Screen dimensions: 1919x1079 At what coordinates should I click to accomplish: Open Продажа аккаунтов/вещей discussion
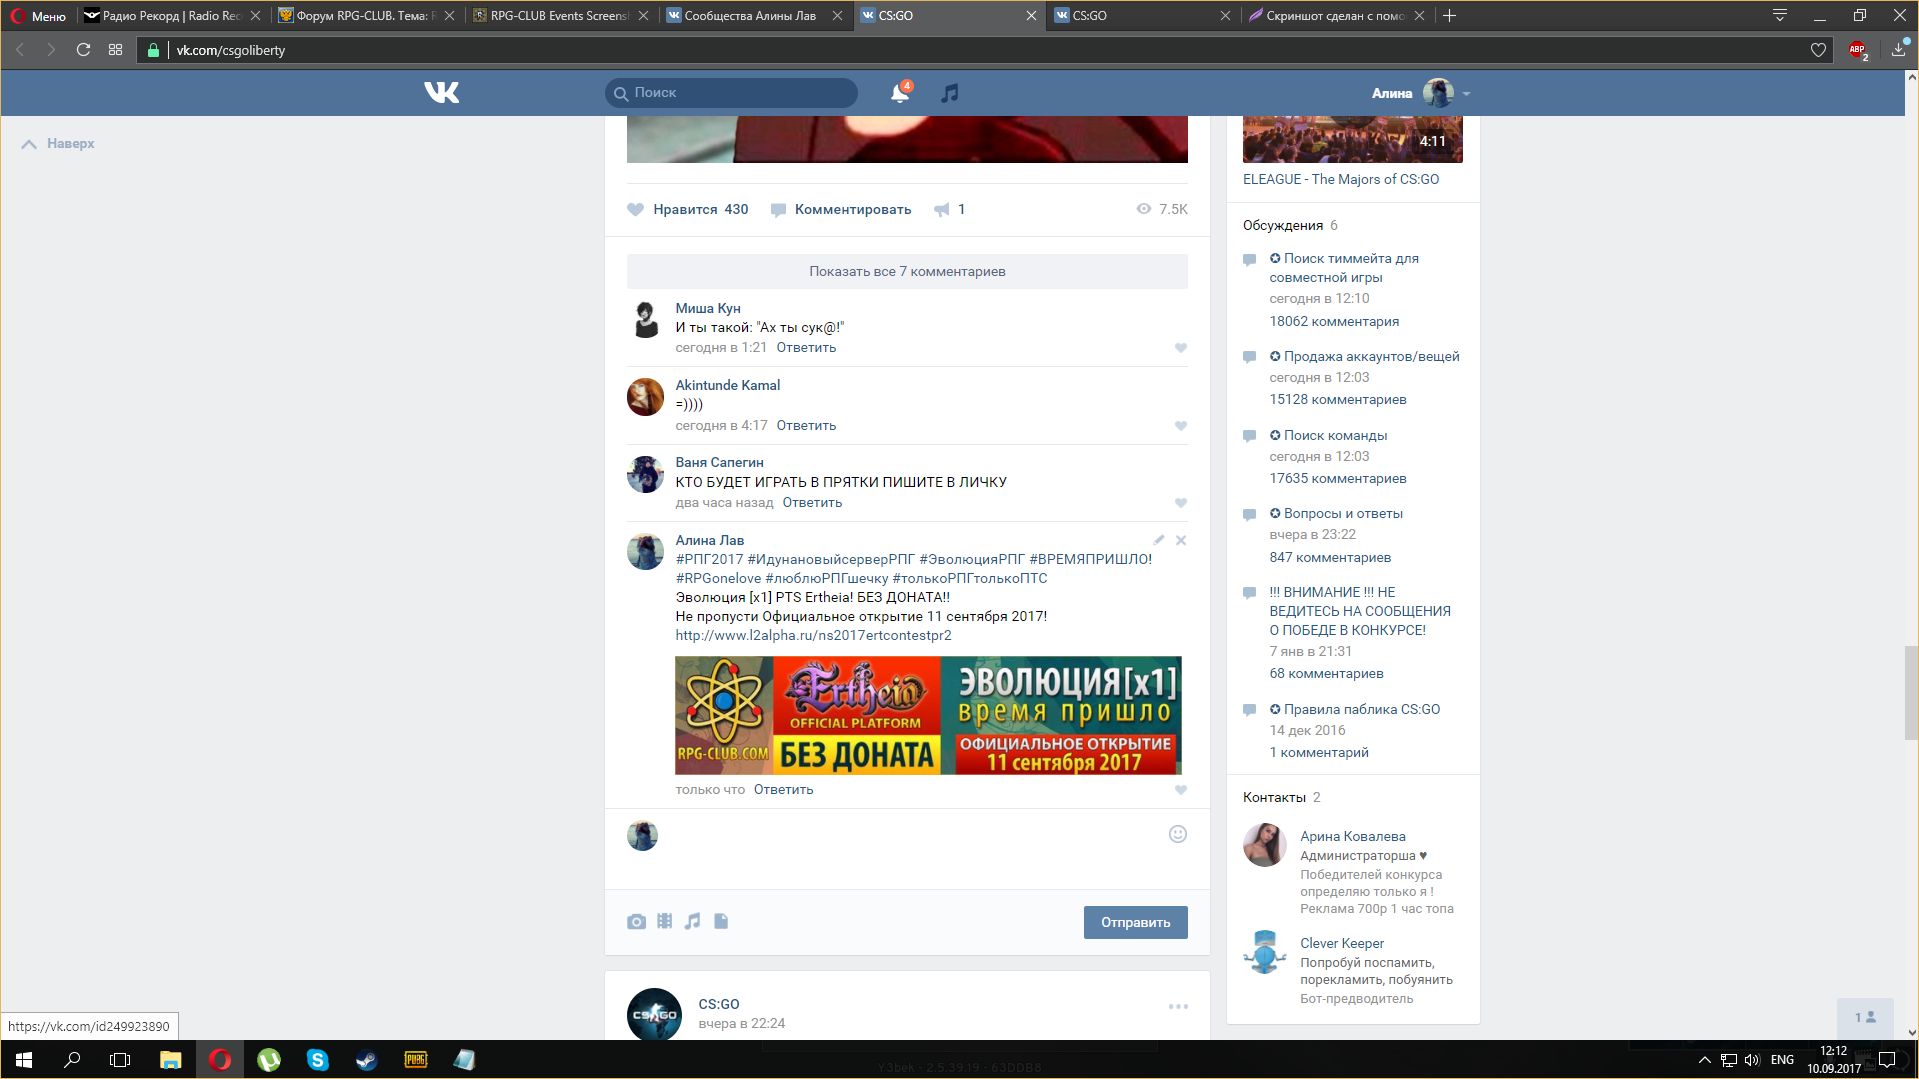click(x=1364, y=356)
